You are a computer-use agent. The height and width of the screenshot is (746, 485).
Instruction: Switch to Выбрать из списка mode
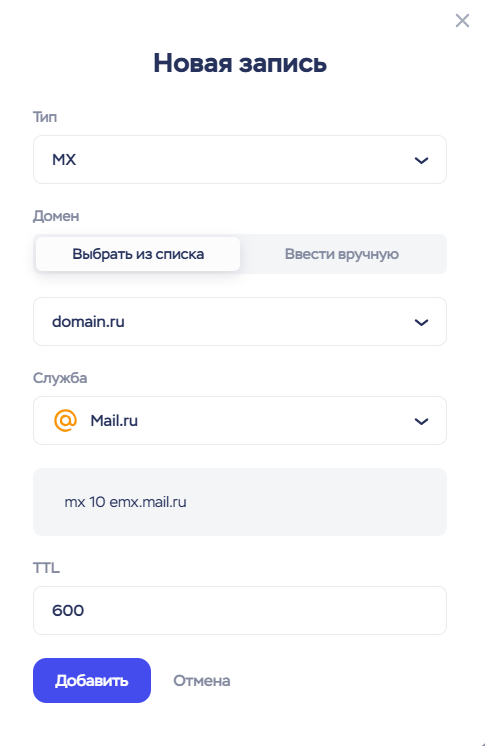point(138,254)
